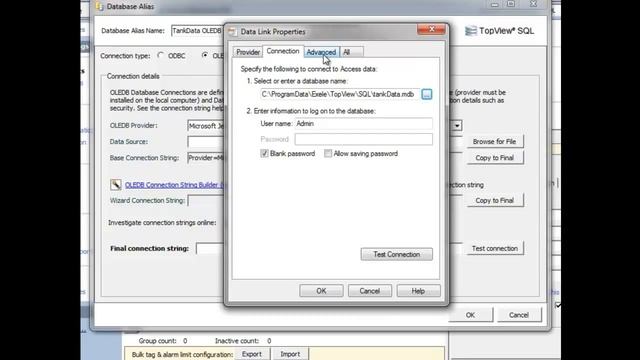Click the User name field containing Admin
This screenshot has width=640, height=360.
[x=363, y=124]
